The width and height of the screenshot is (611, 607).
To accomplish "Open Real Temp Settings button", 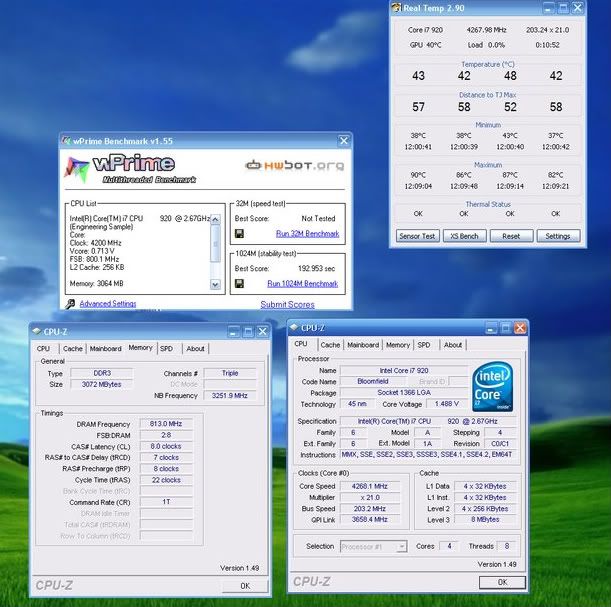I will 558,236.
